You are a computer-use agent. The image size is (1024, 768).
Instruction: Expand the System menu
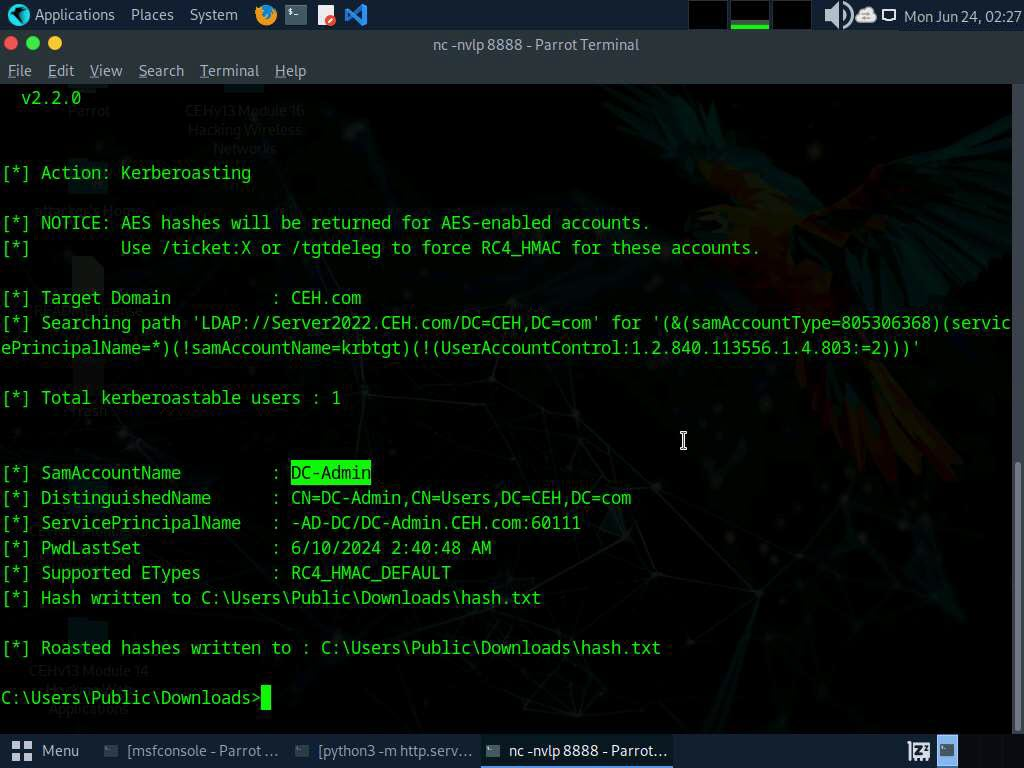[x=213, y=15]
